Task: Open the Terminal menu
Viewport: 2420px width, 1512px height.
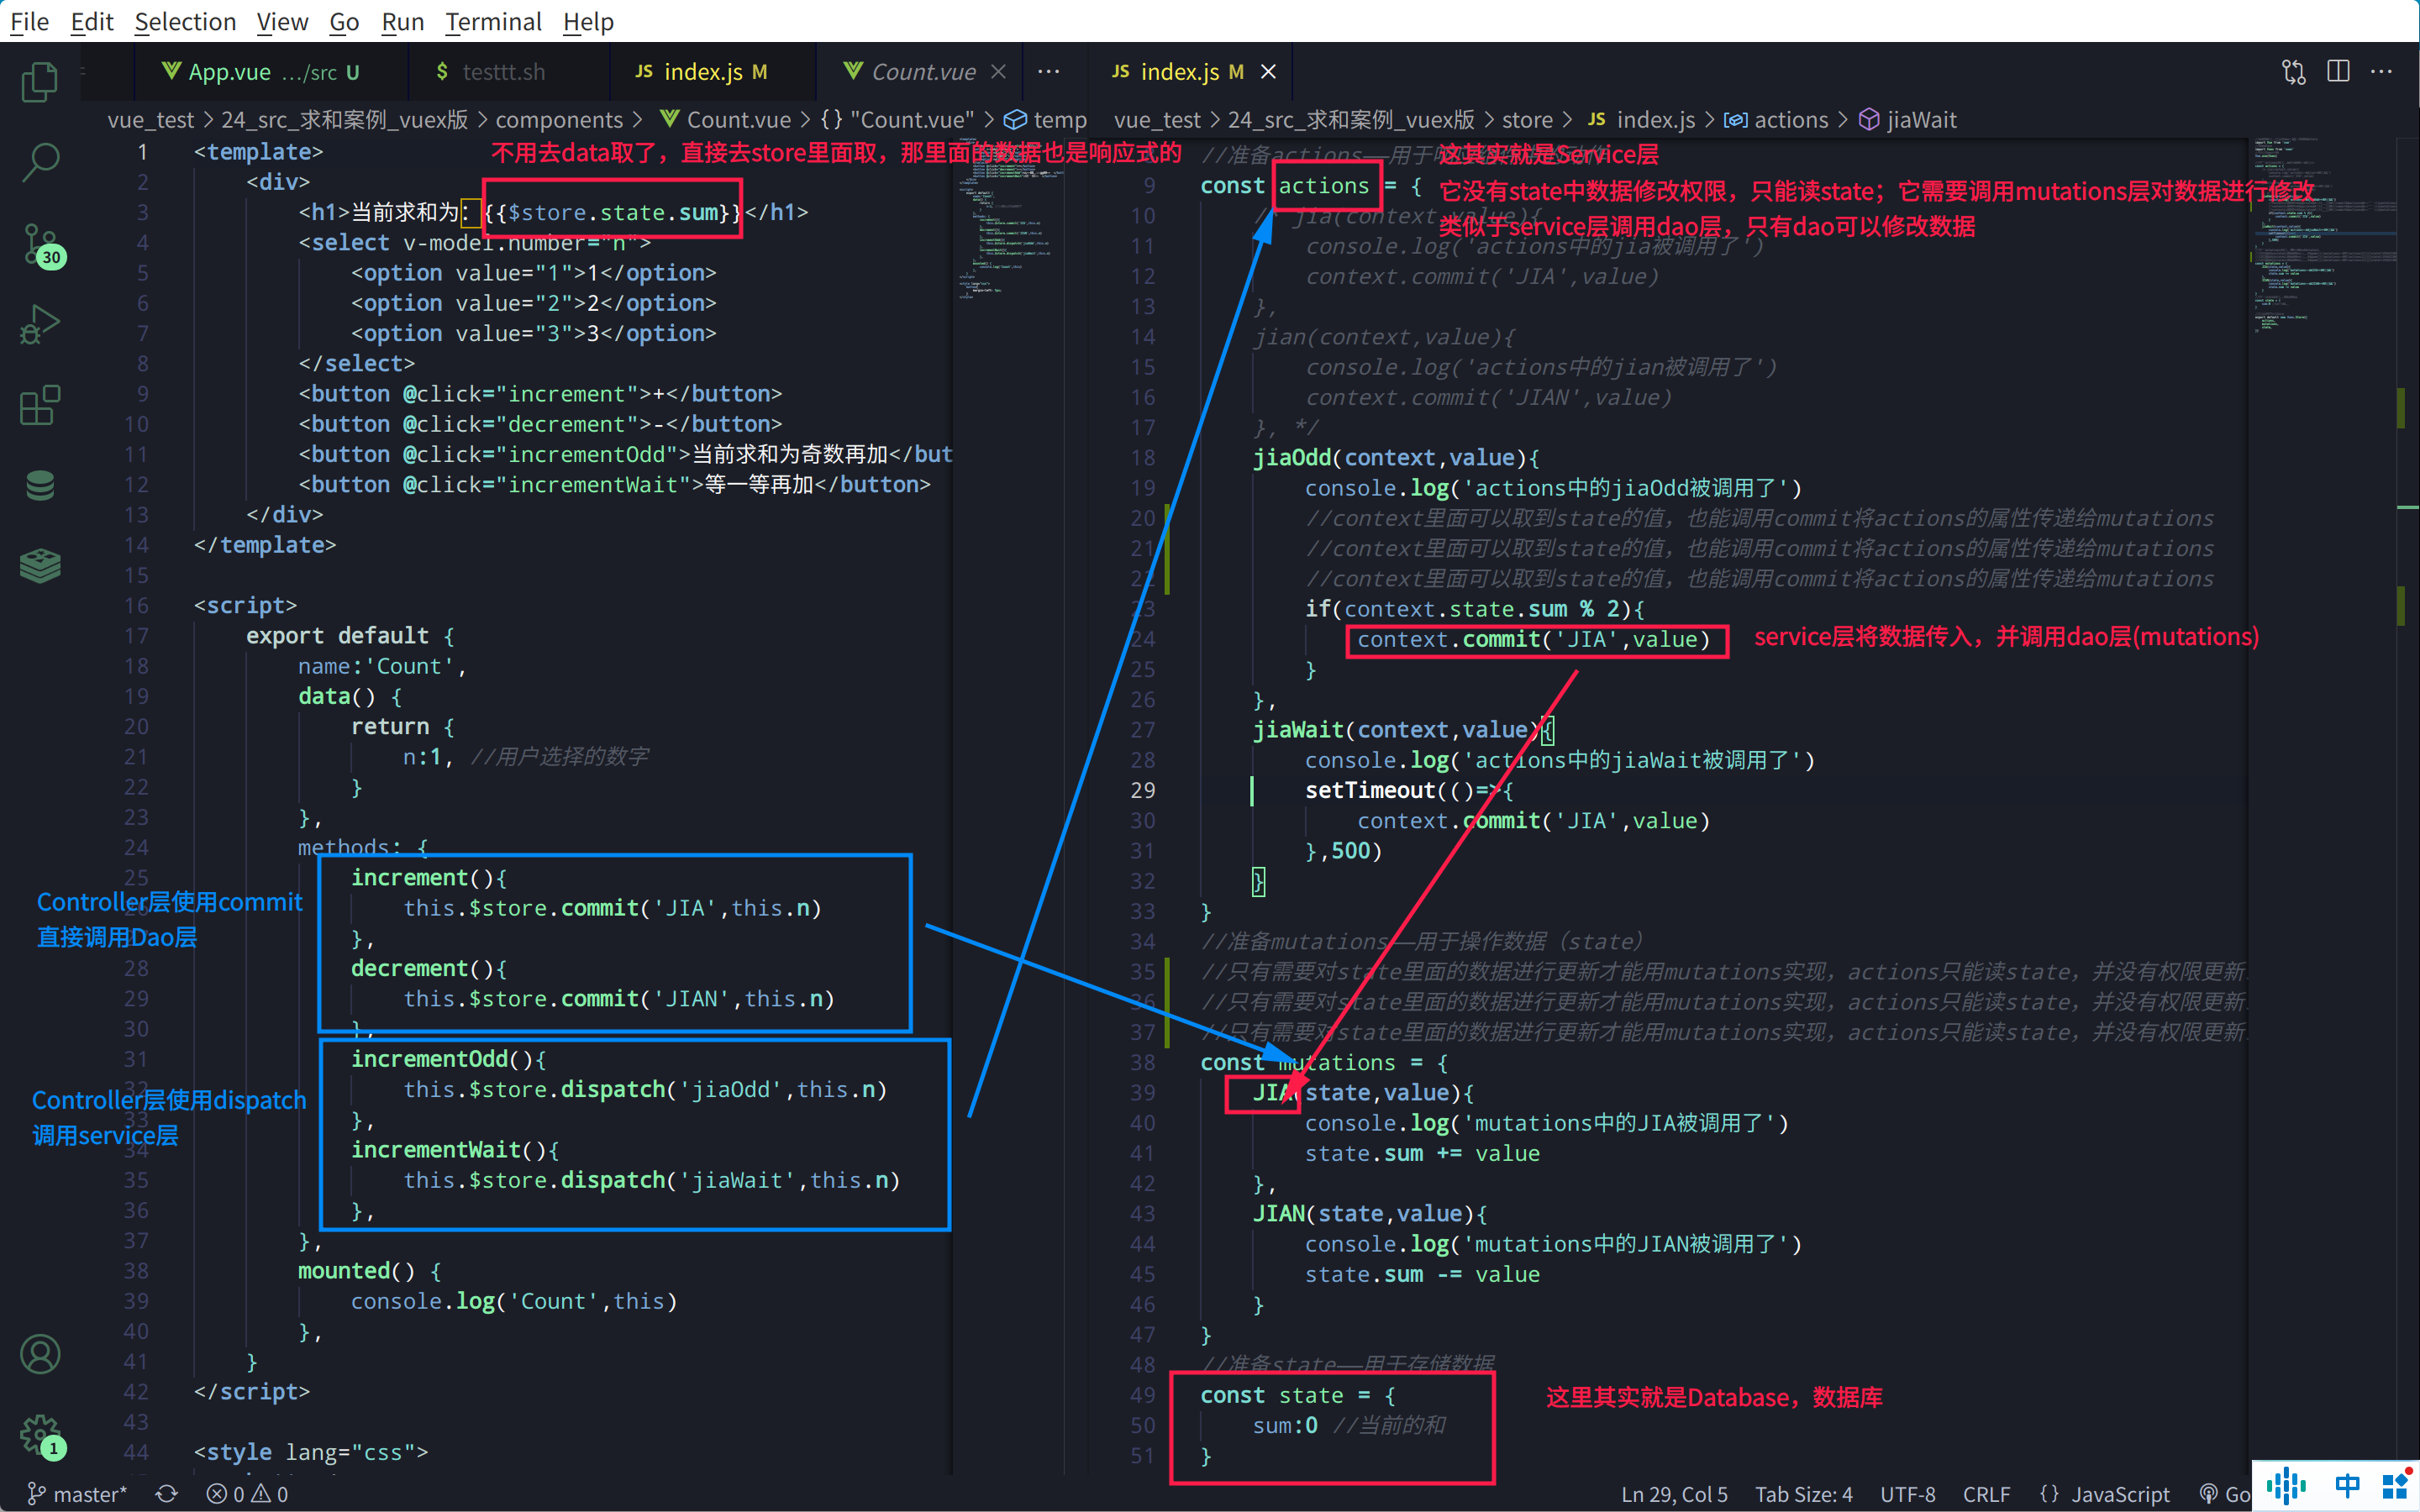Action: point(492,21)
